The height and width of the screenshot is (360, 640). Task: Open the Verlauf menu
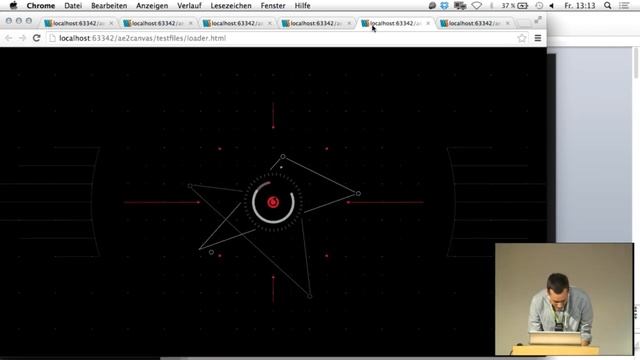[x=189, y=5]
